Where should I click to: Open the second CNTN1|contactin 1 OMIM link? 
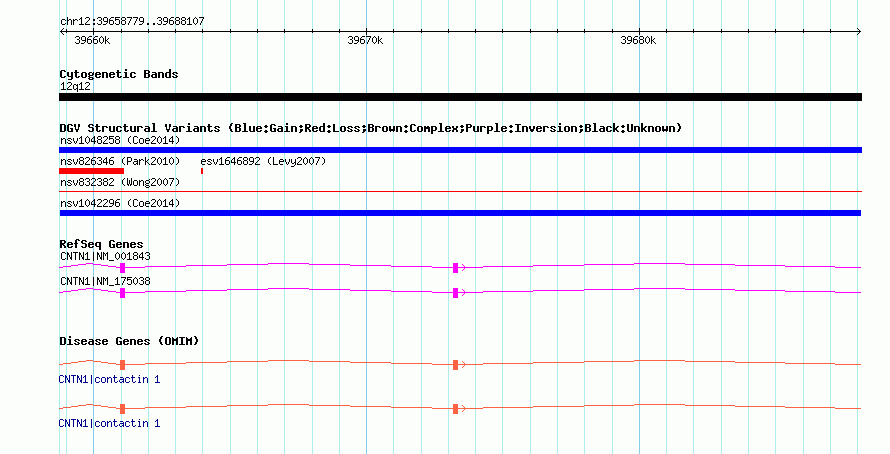coord(110,423)
